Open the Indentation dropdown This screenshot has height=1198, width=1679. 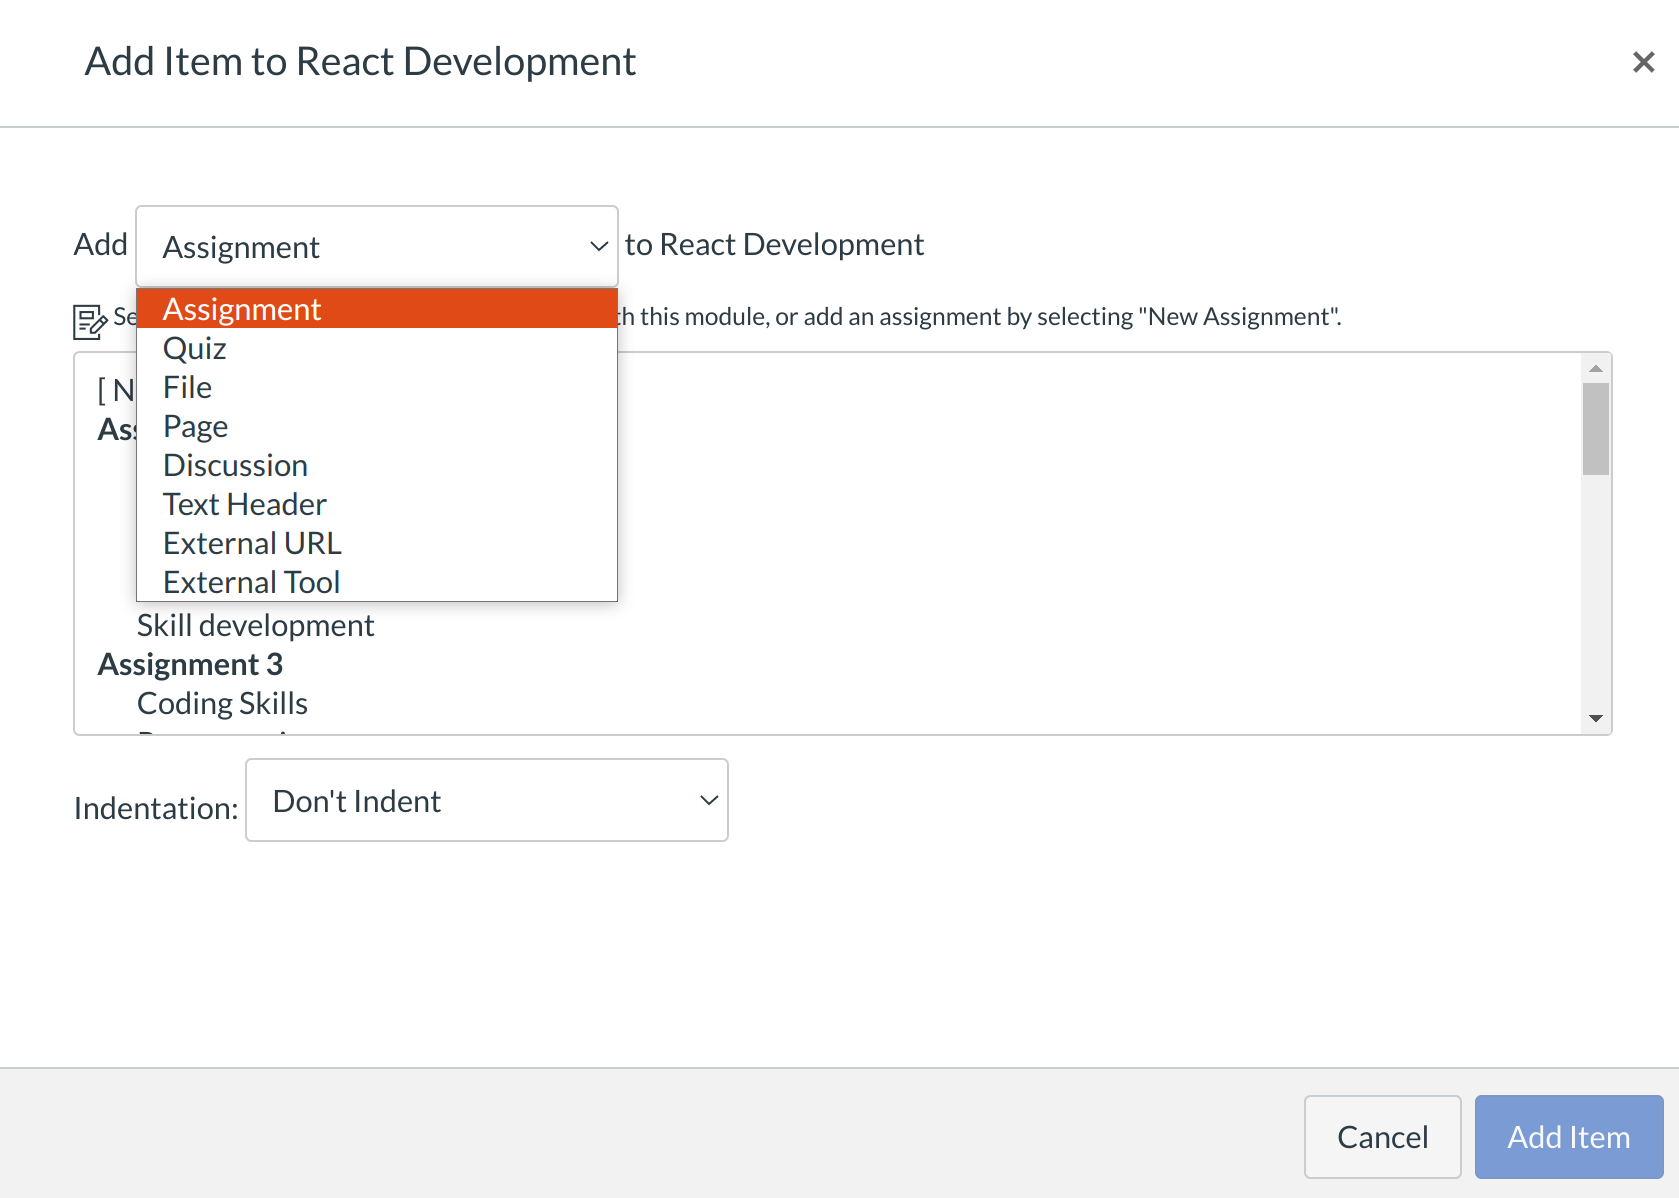click(486, 800)
